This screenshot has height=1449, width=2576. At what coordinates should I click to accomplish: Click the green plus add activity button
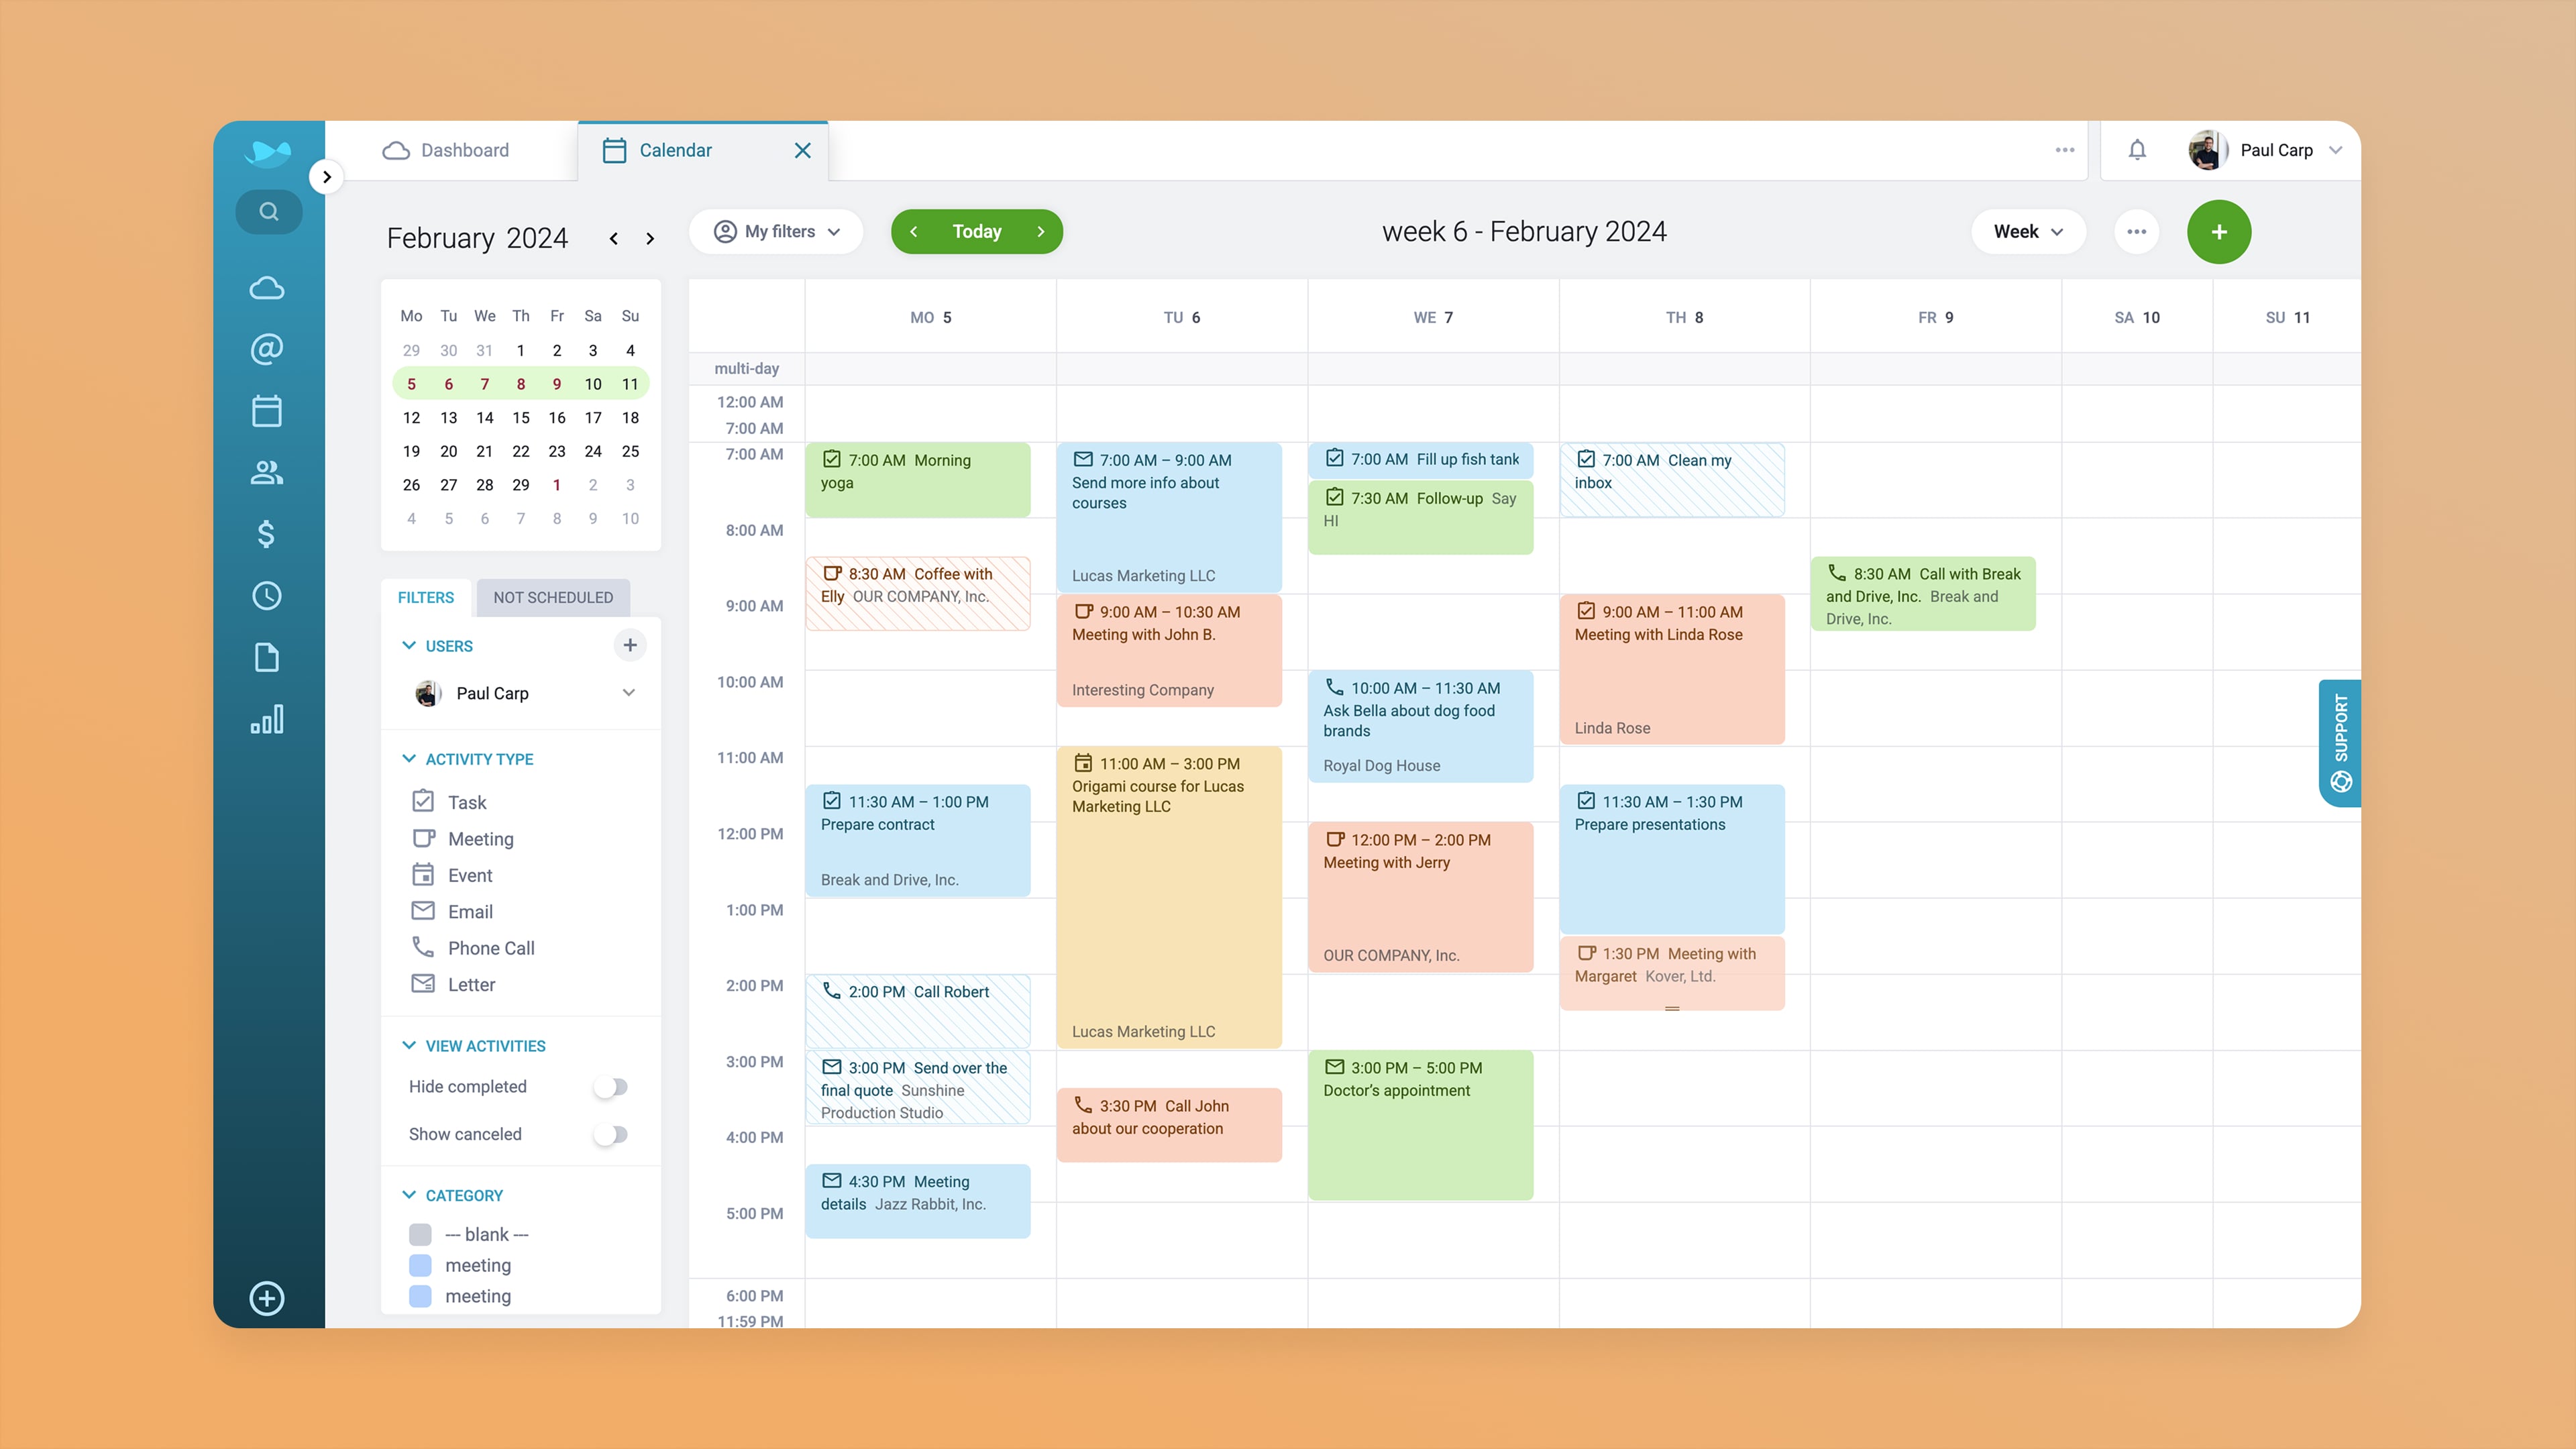[2218, 232]
